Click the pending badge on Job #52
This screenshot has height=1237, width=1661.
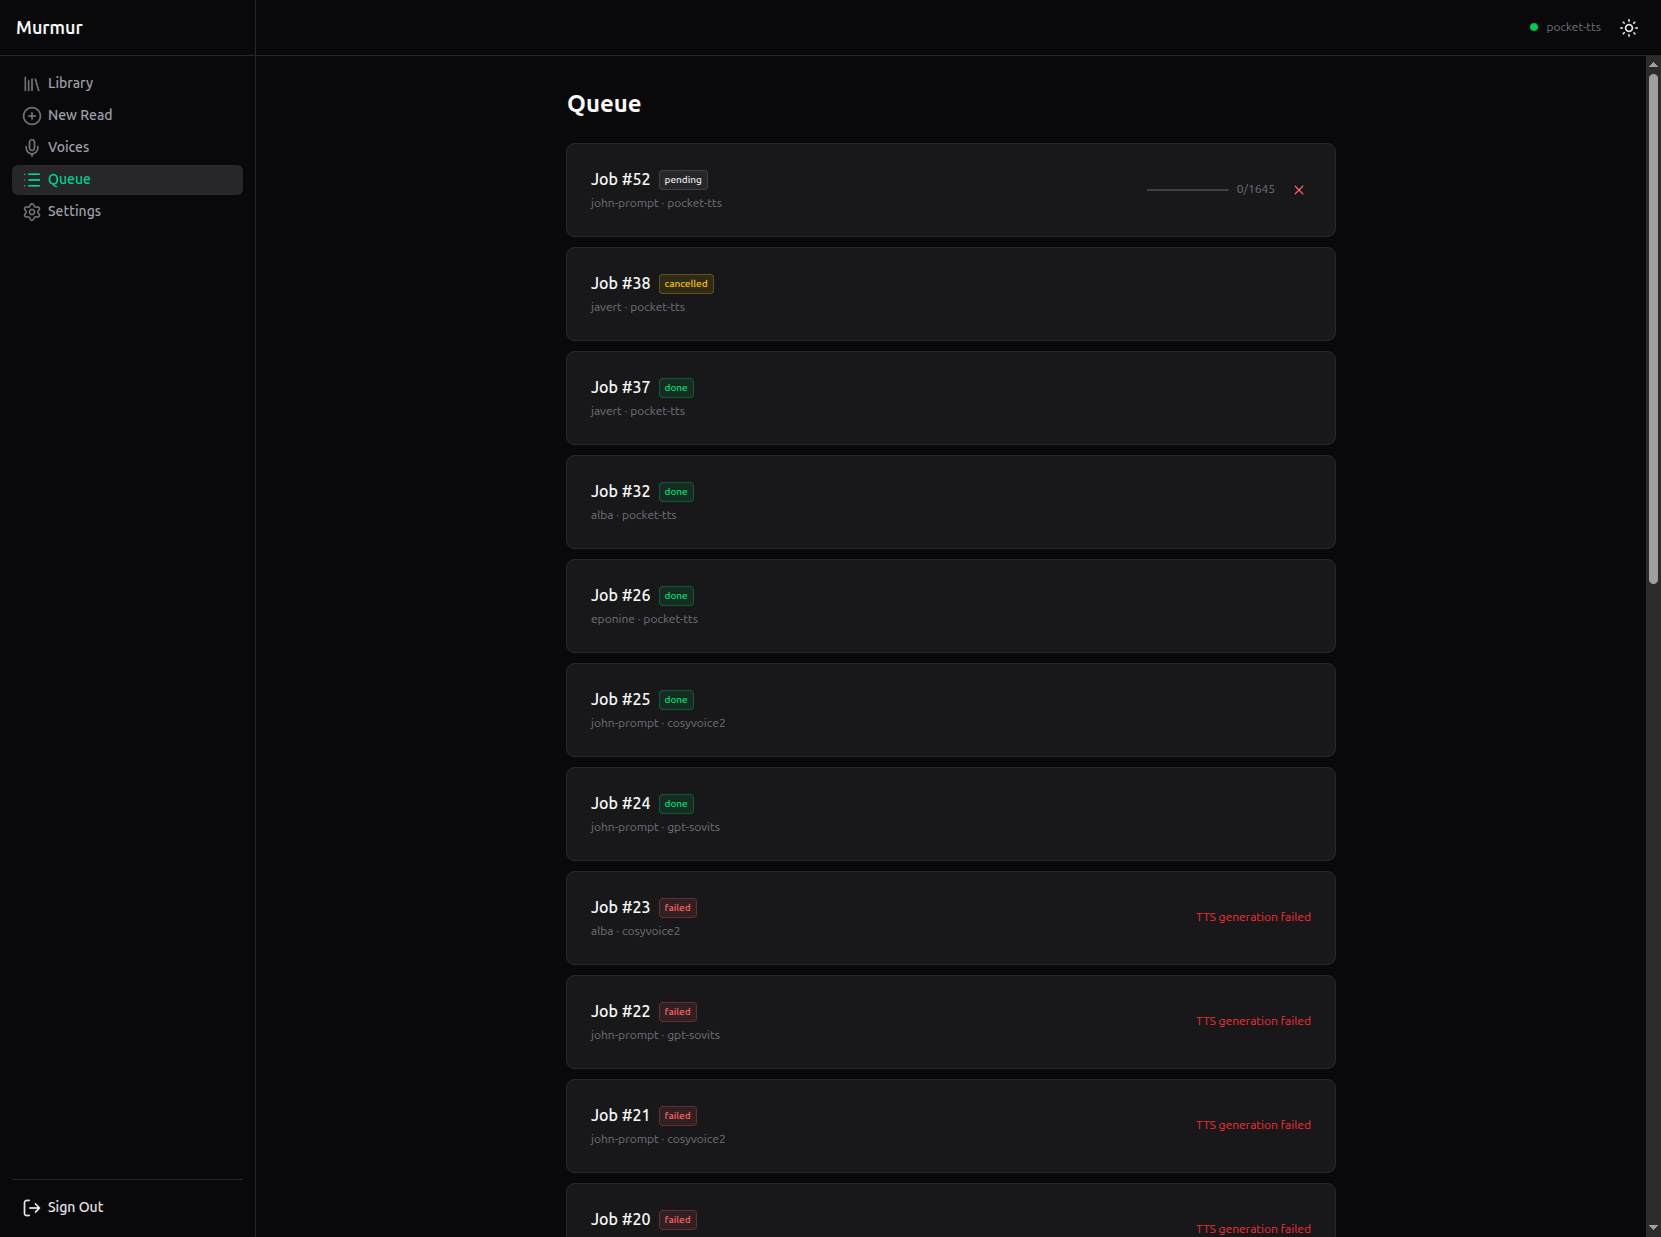point(683,179)
